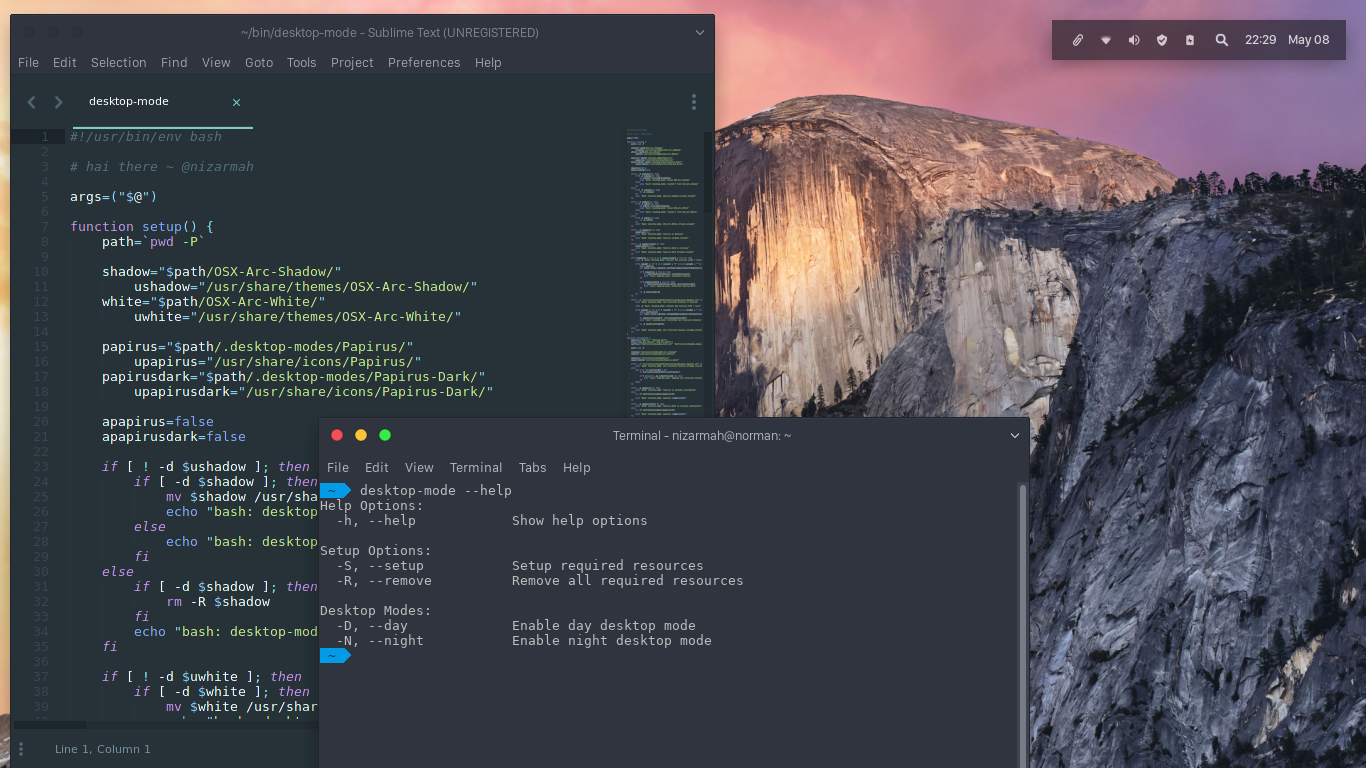Click '-N, --night' option in Terminal

coord(380,641)
